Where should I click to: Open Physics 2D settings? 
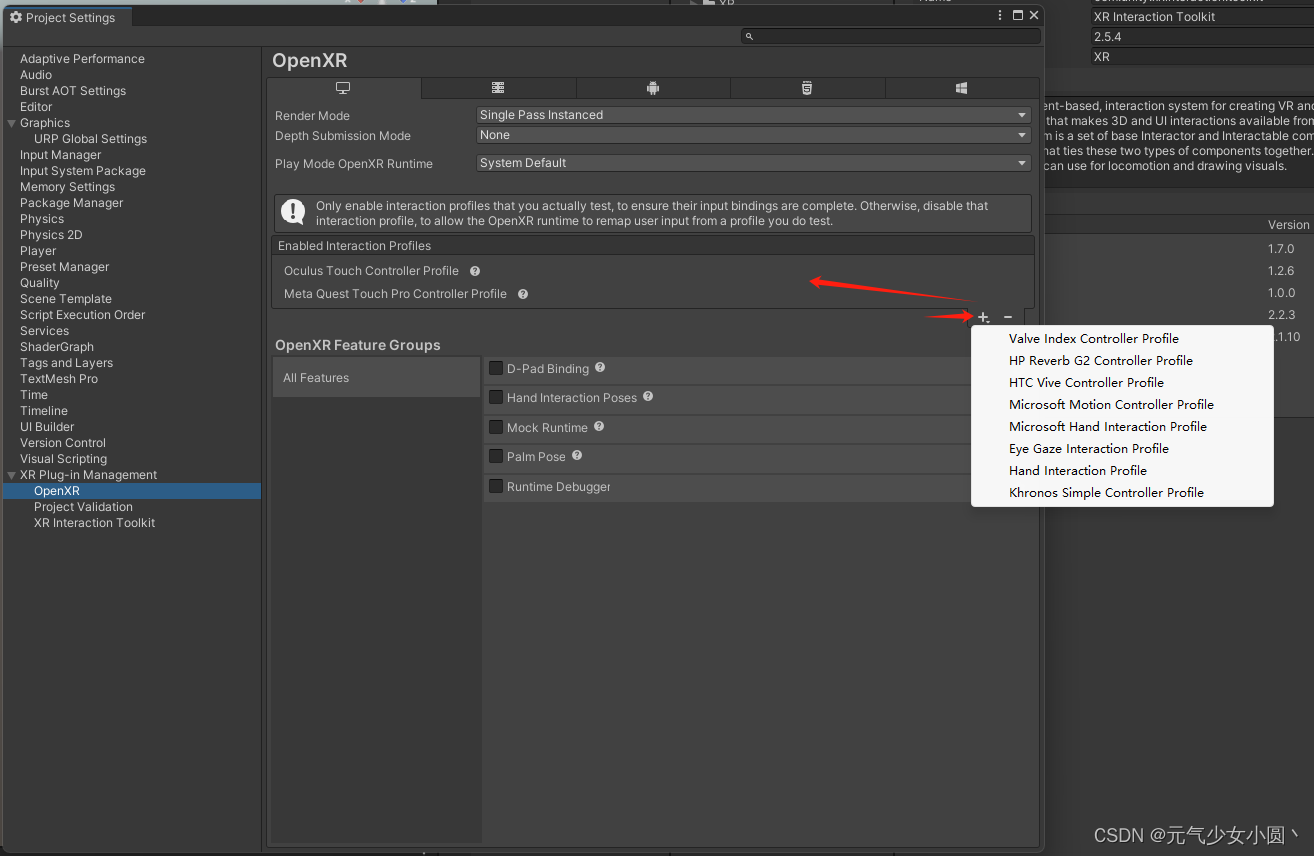tap(51, 235)
